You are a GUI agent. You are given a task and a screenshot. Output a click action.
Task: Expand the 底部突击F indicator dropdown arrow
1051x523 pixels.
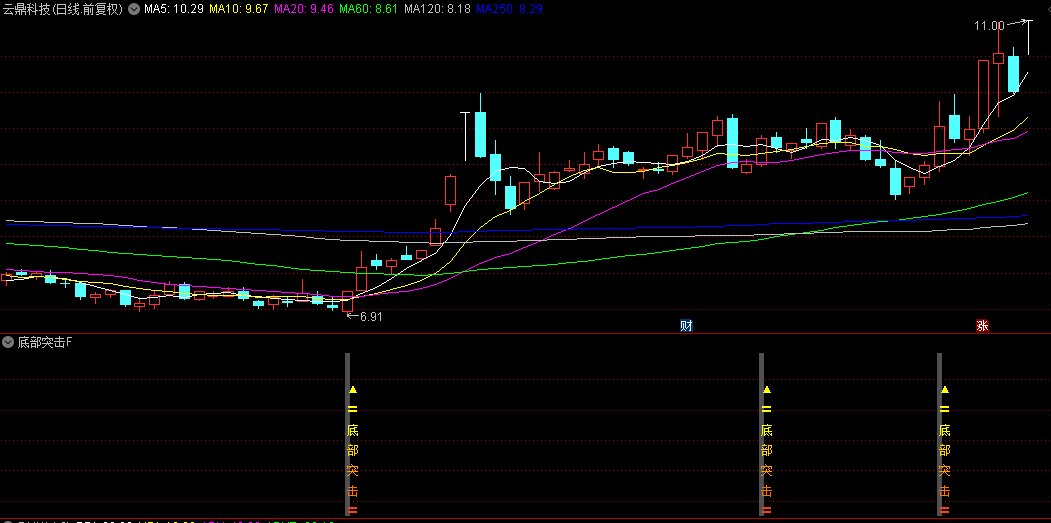coord(8,343)
